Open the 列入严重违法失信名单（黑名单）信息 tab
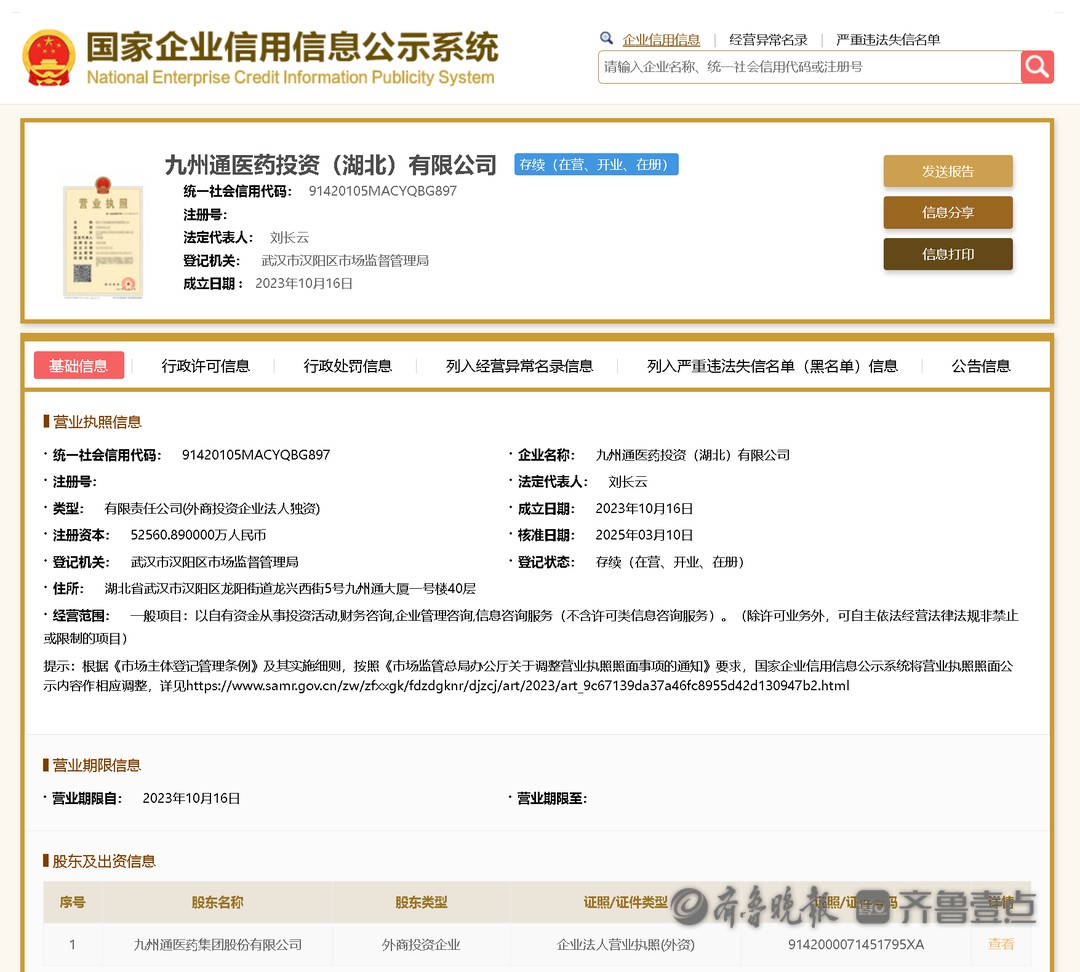The image size is (1080, 972). 772,366
